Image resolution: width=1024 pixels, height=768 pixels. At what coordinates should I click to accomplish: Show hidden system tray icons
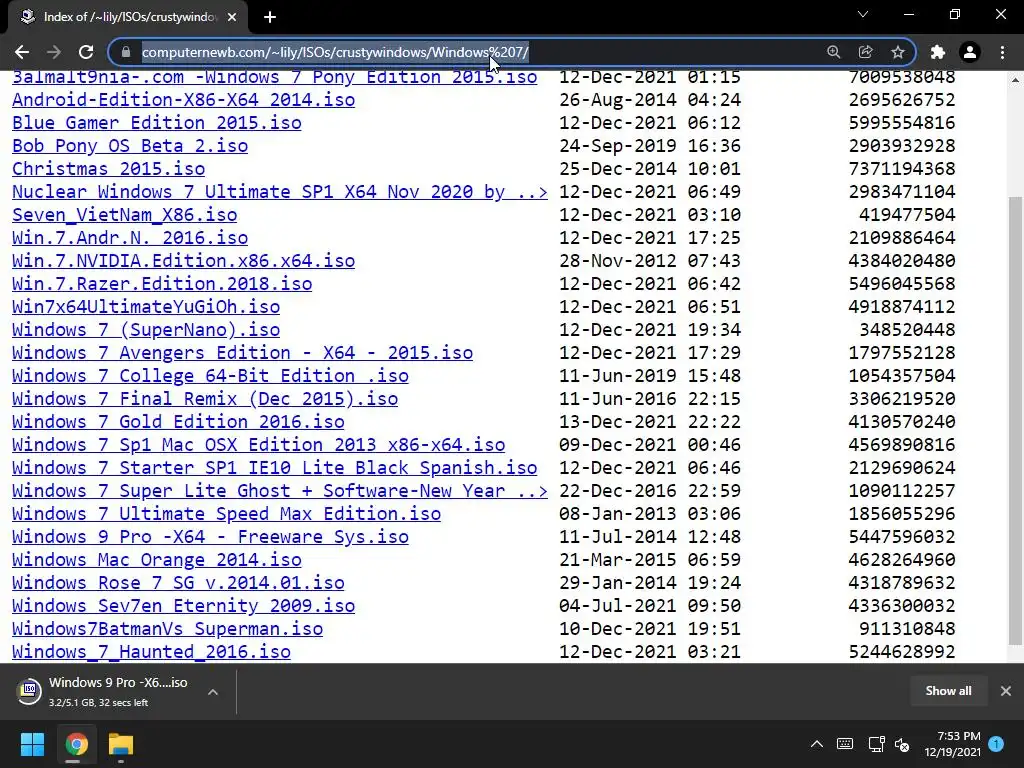[817, 744]
